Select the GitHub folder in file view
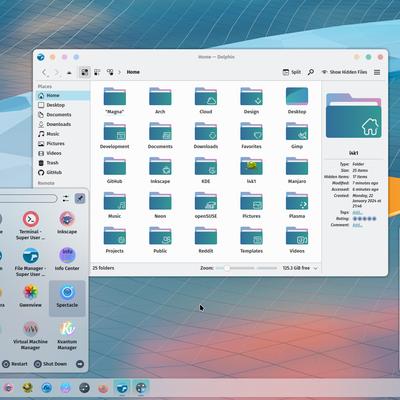The height and width of the screenshot is (400, 400). click(115, 170)
